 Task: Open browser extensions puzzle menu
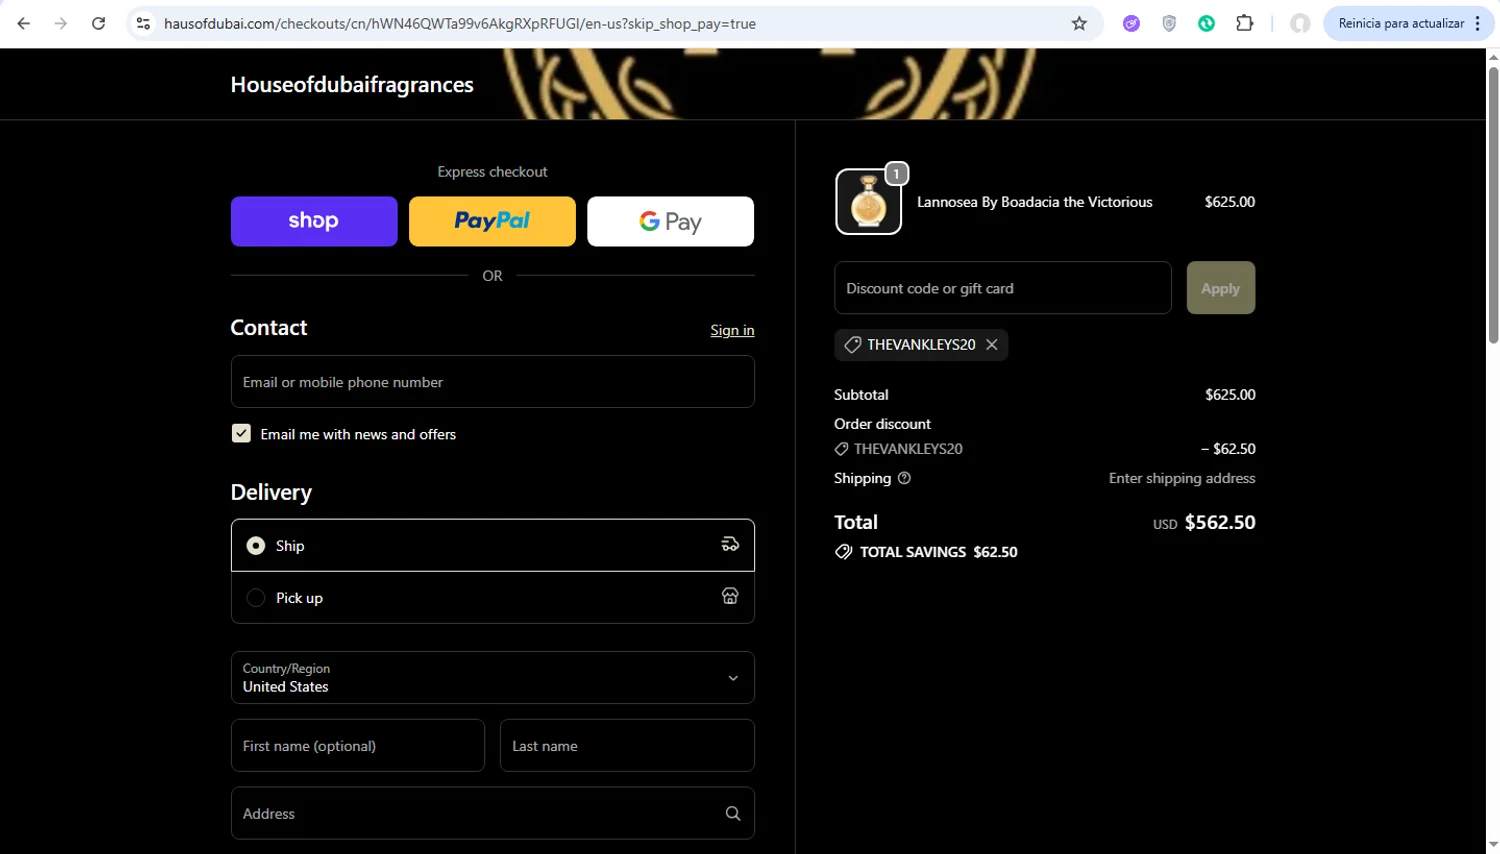(x=1245, y=23)
